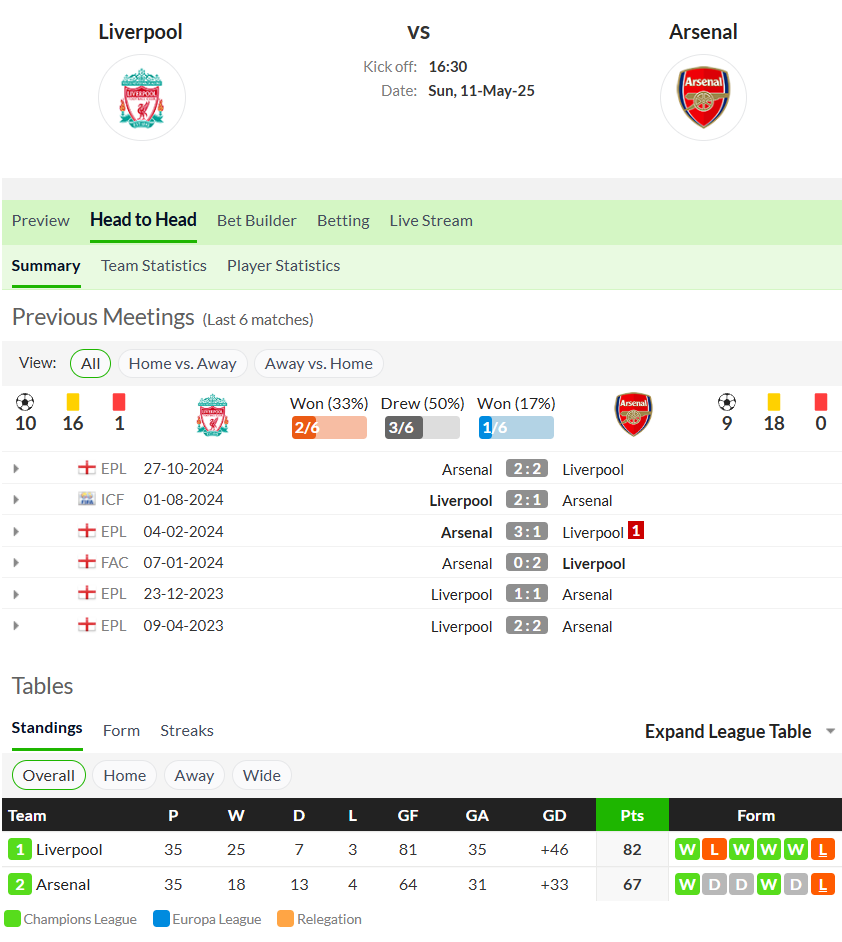Click Liverpool's goals football icon

(x=25, y=402)
